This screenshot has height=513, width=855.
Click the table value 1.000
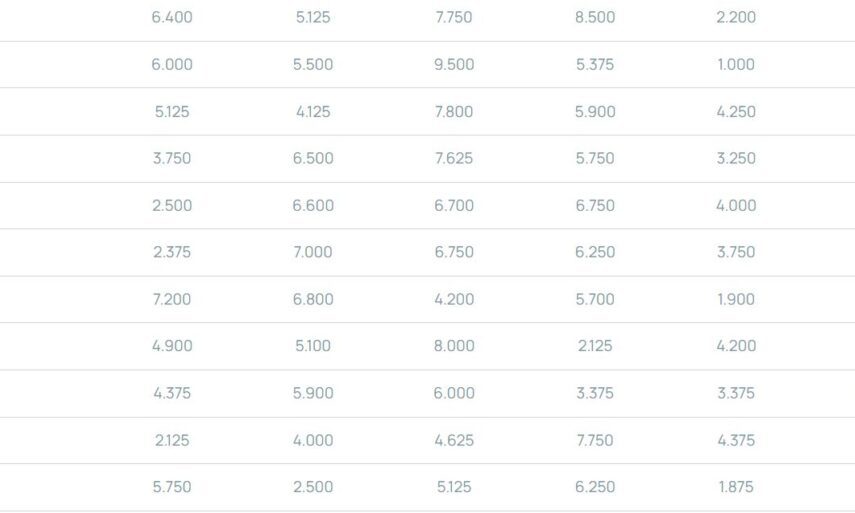point(736,64)
